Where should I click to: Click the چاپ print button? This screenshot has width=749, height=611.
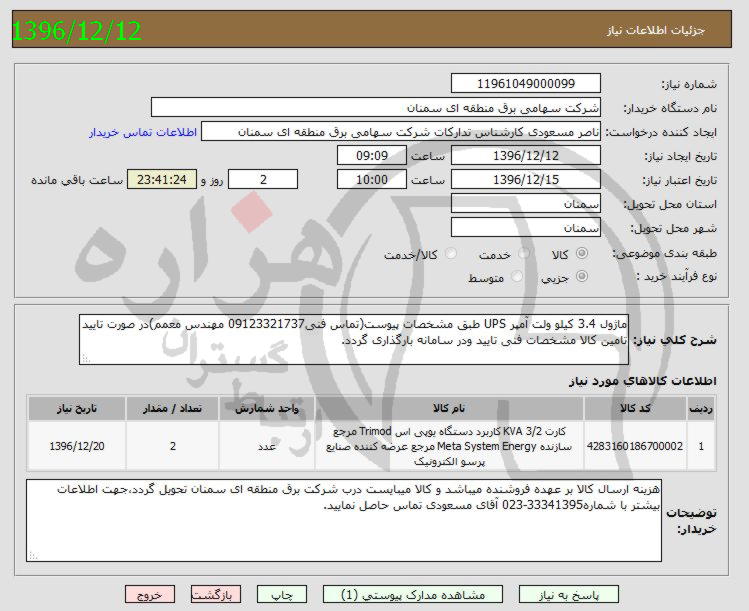click(281, 595)
